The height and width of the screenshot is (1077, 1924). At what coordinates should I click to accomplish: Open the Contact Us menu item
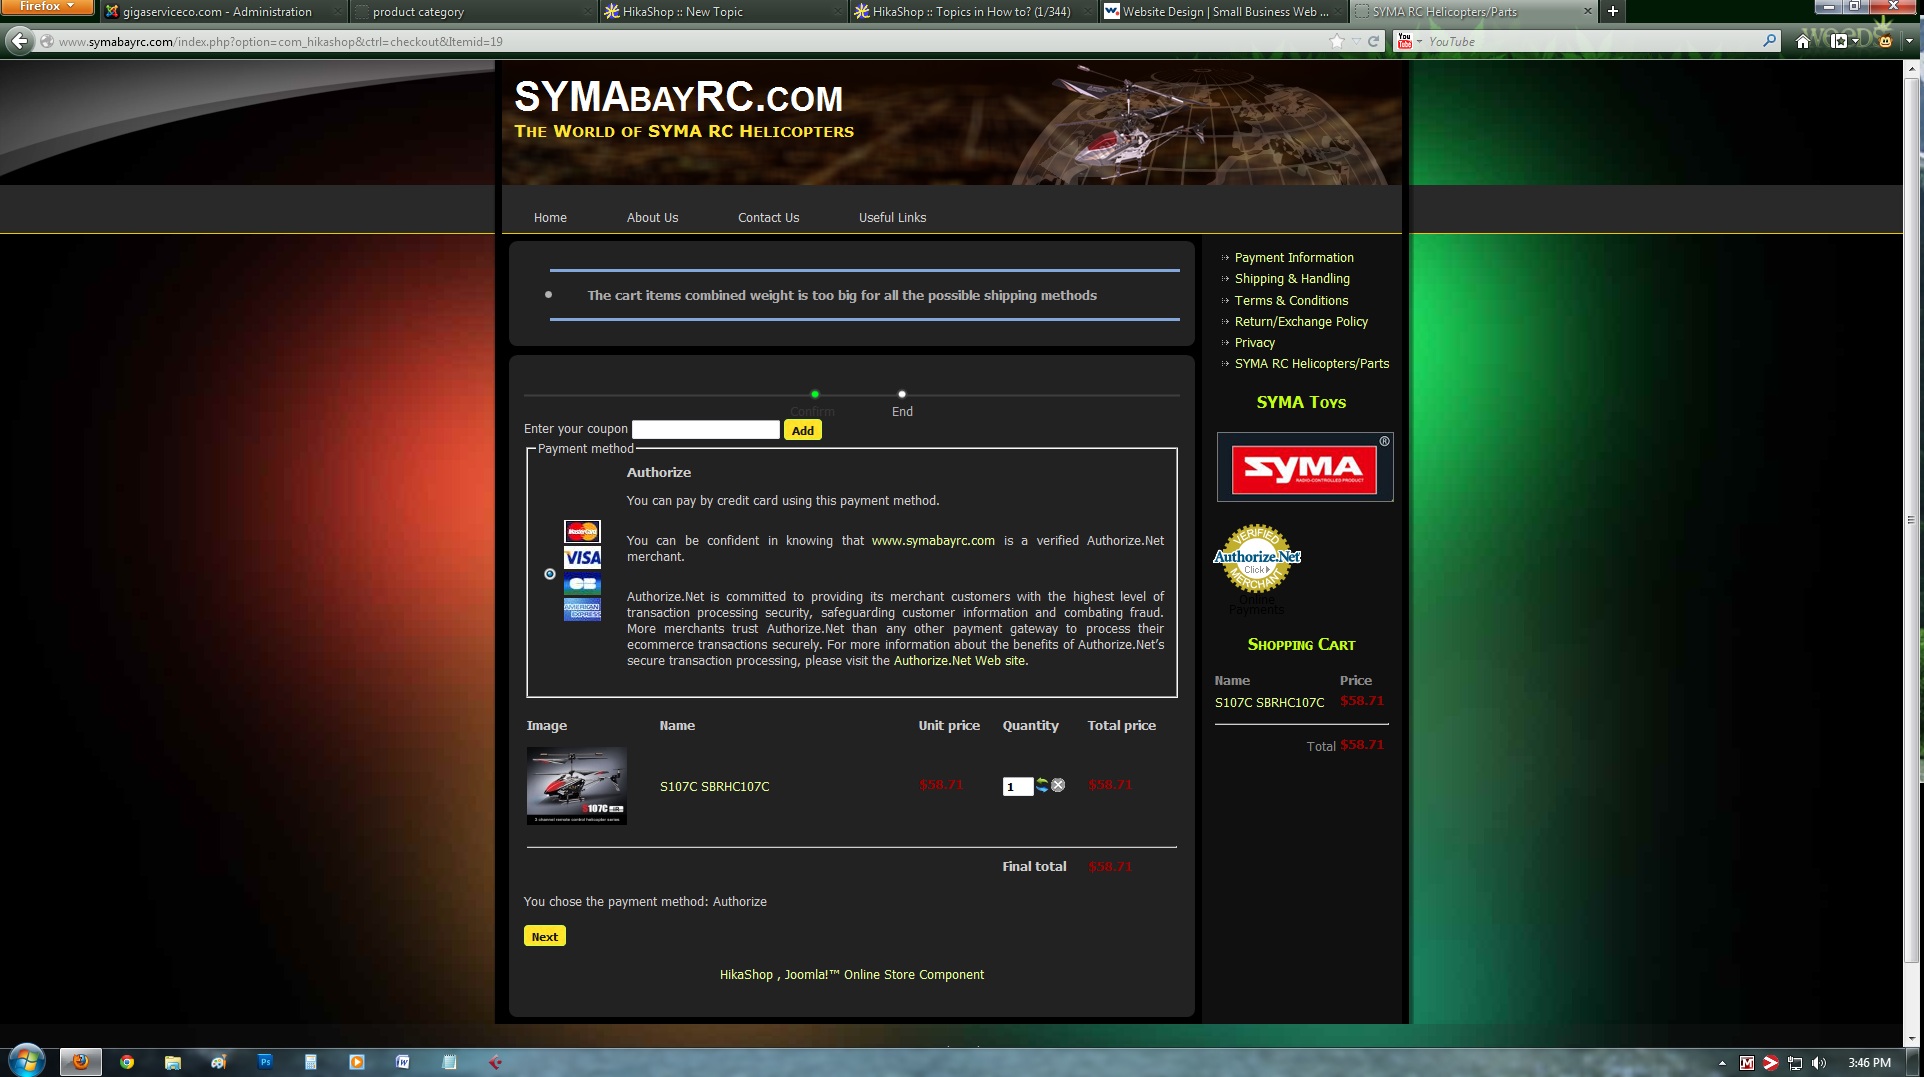point(768,217)
